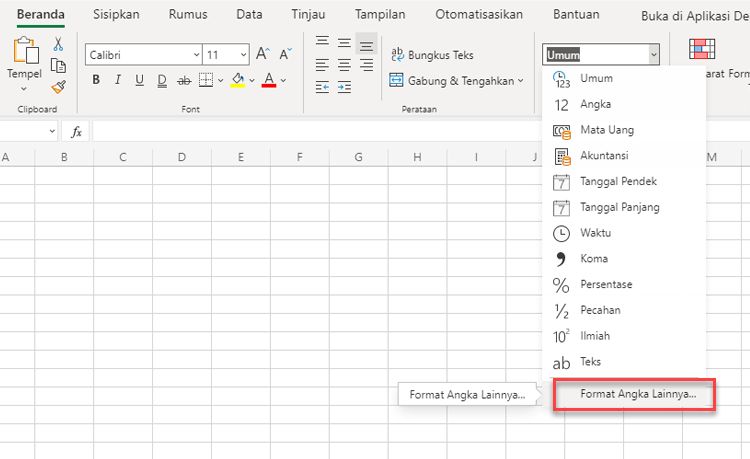The width and height of the screenshot is (750, 459).
Task: Switch to the Tinjau tab
Action: [309, 15]
